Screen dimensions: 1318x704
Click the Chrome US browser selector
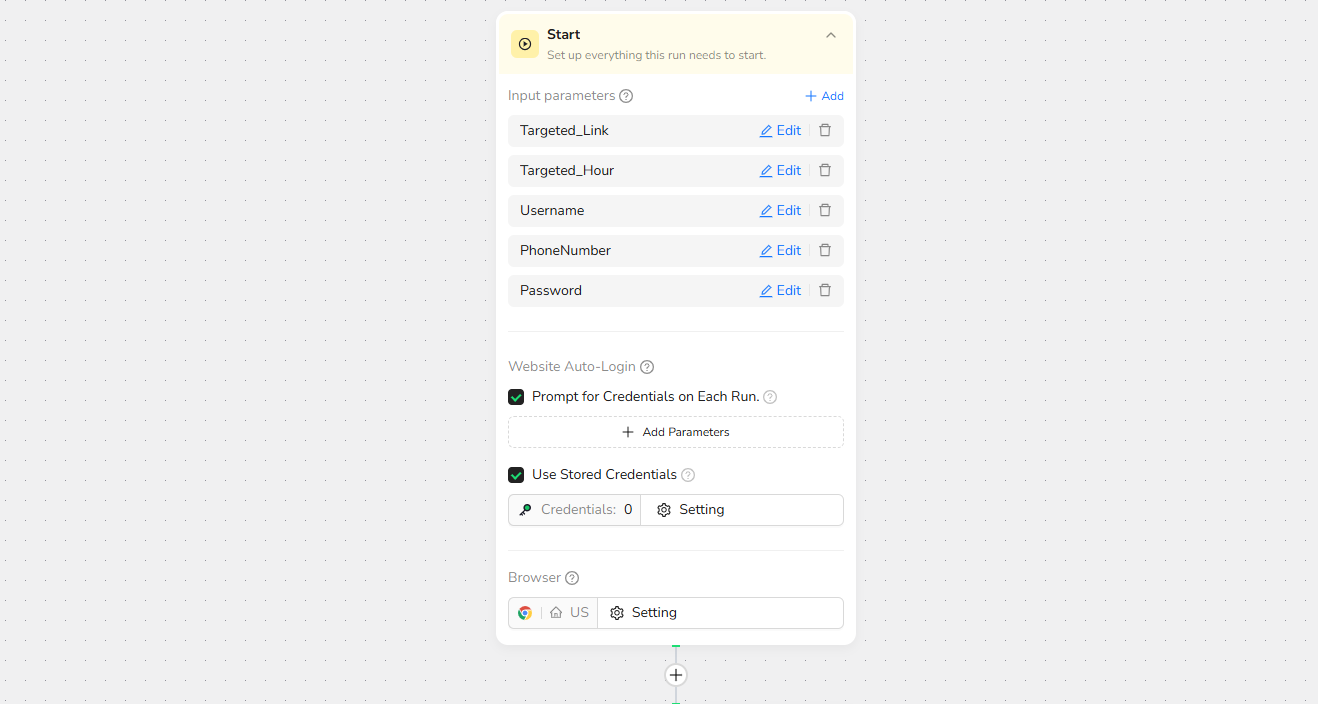[553, 613]
